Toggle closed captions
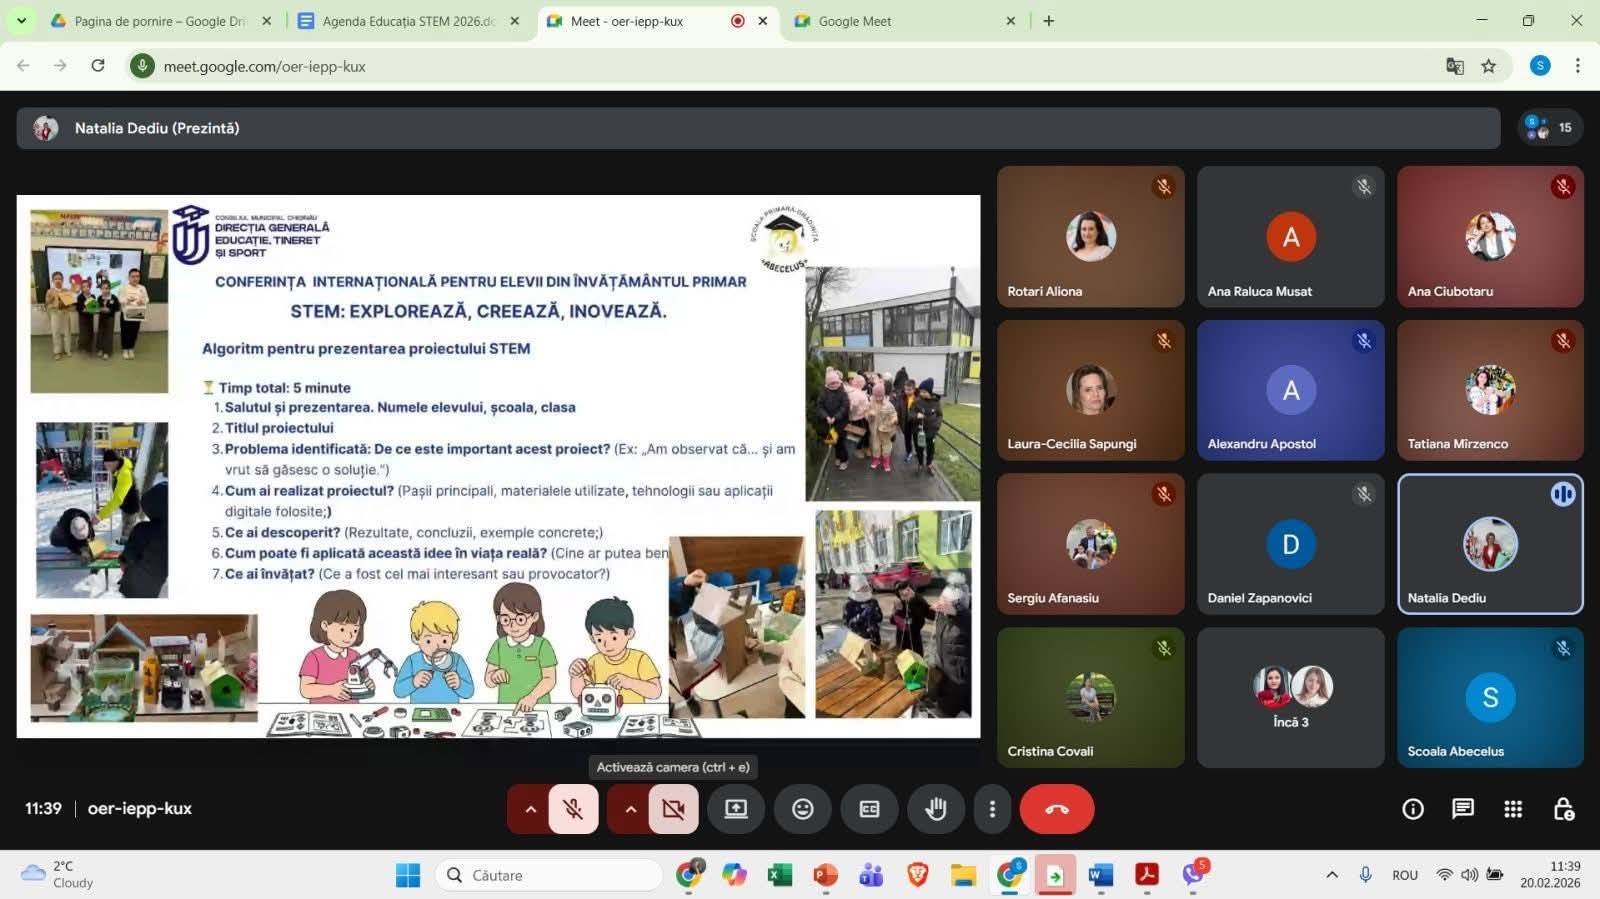The image size is (1600, 899). 869,809
